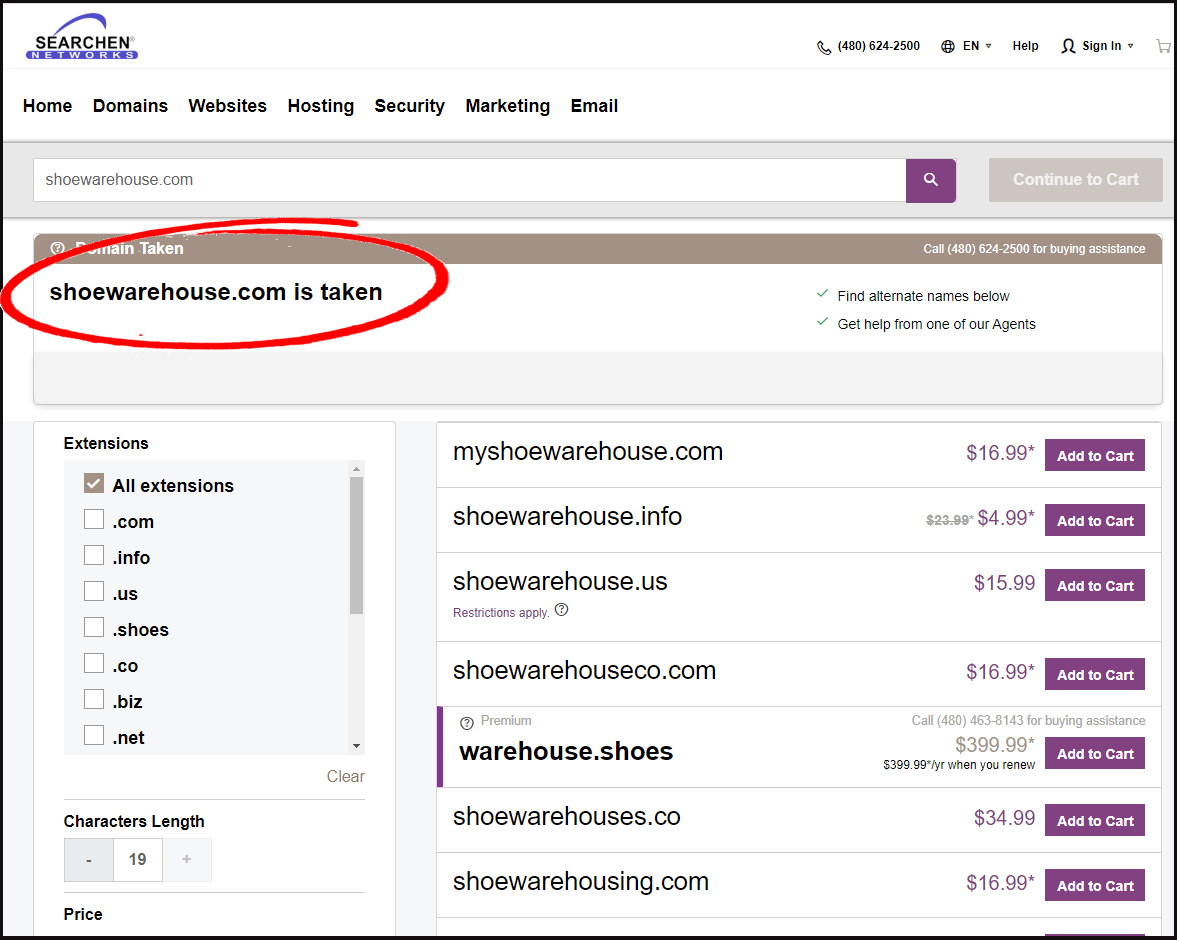This screenshot has width=1177, height=940.
Task: Click the globe language icon
Action: click(x=948, y=47)
